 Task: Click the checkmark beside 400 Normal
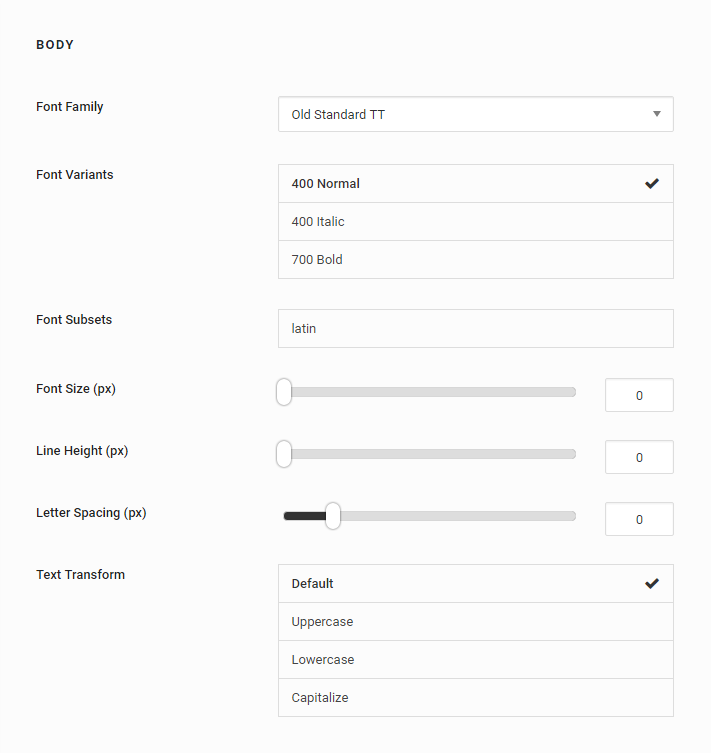652,184
